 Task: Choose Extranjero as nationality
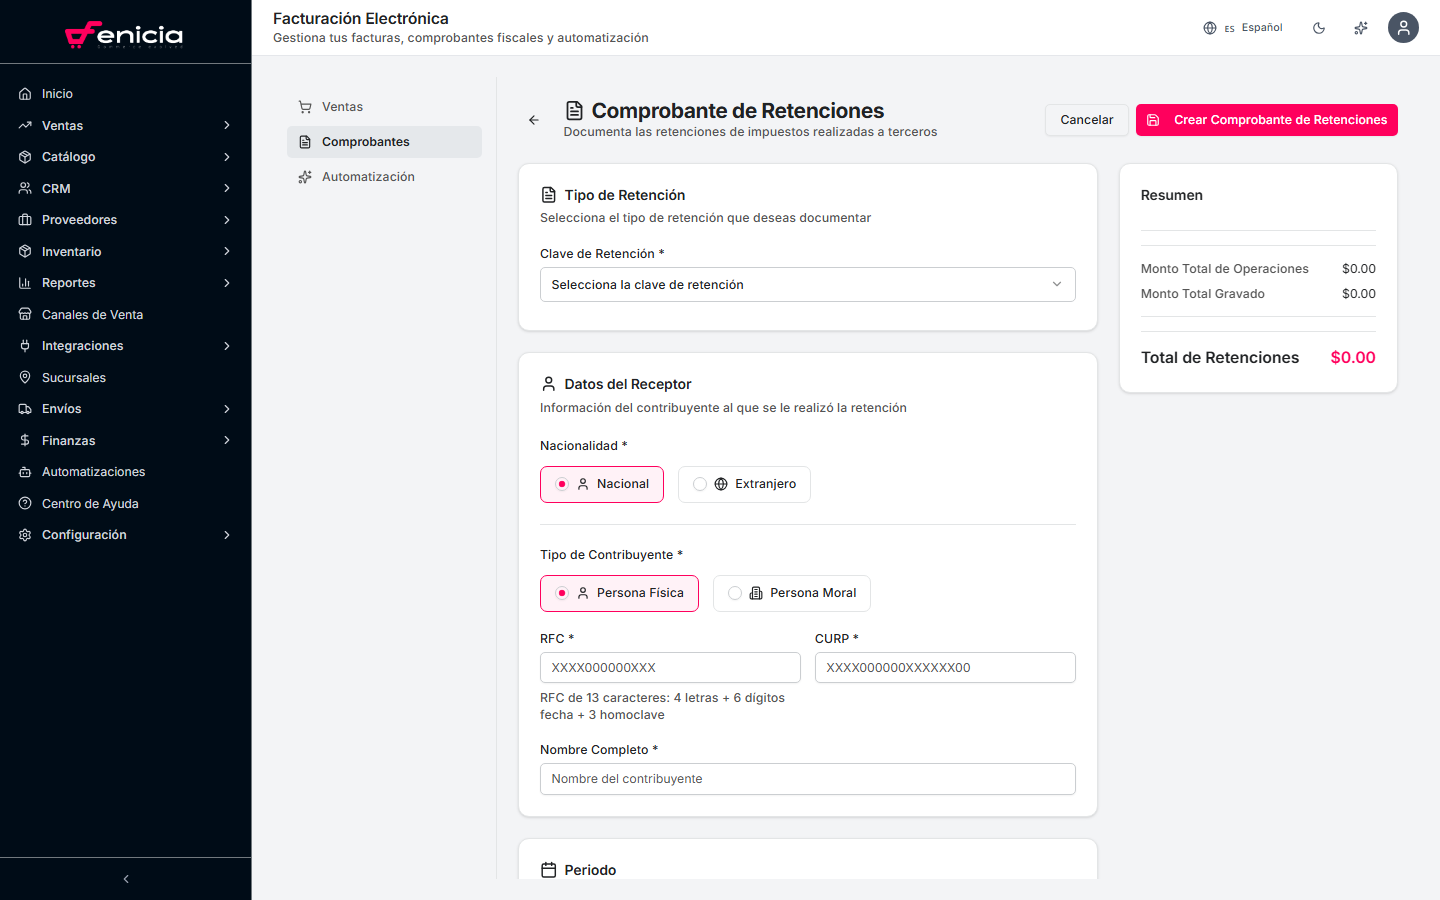click(744, 484)
